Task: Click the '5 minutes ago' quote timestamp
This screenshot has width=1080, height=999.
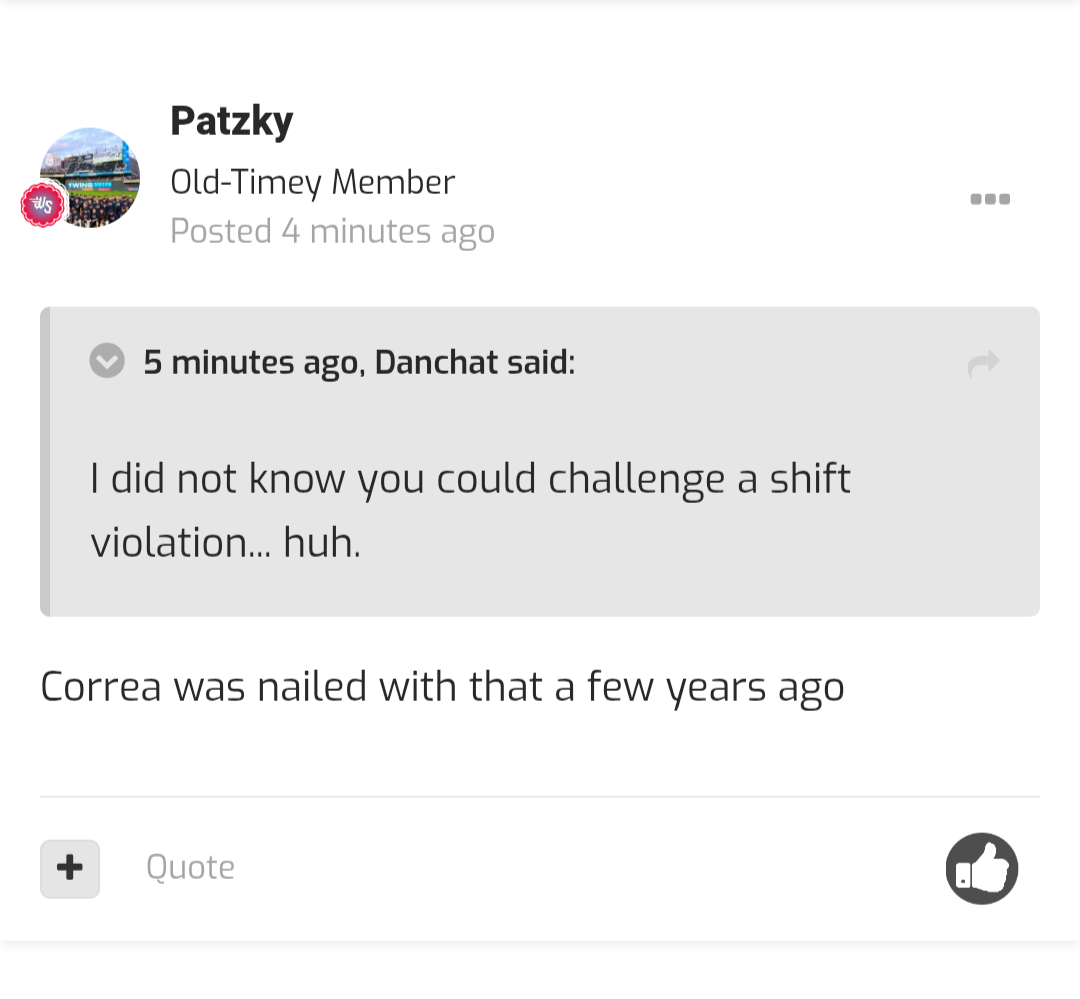Action: [252, 362]
